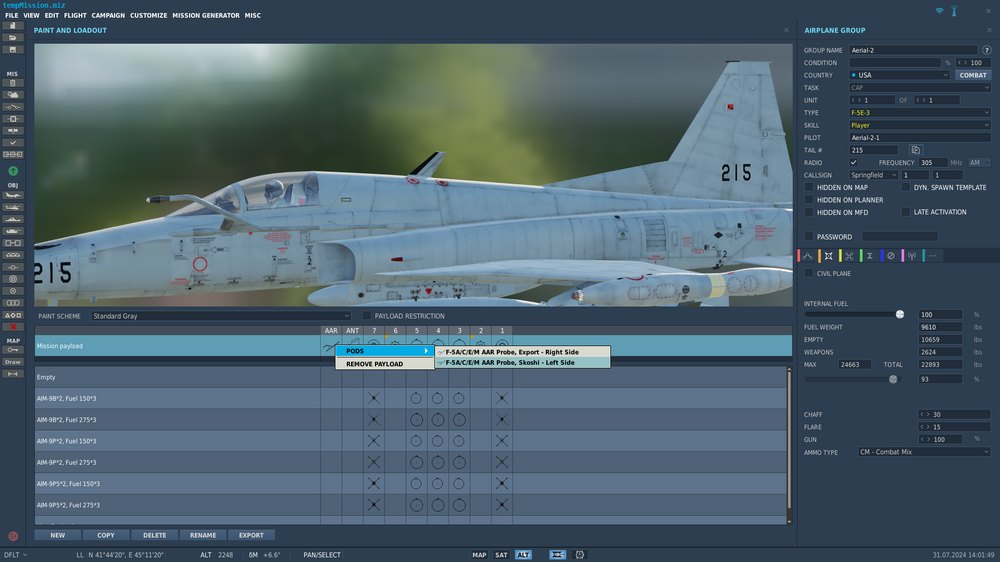Click the tail number livery icon
1000x562 pixels.
[x=915, y=150]
